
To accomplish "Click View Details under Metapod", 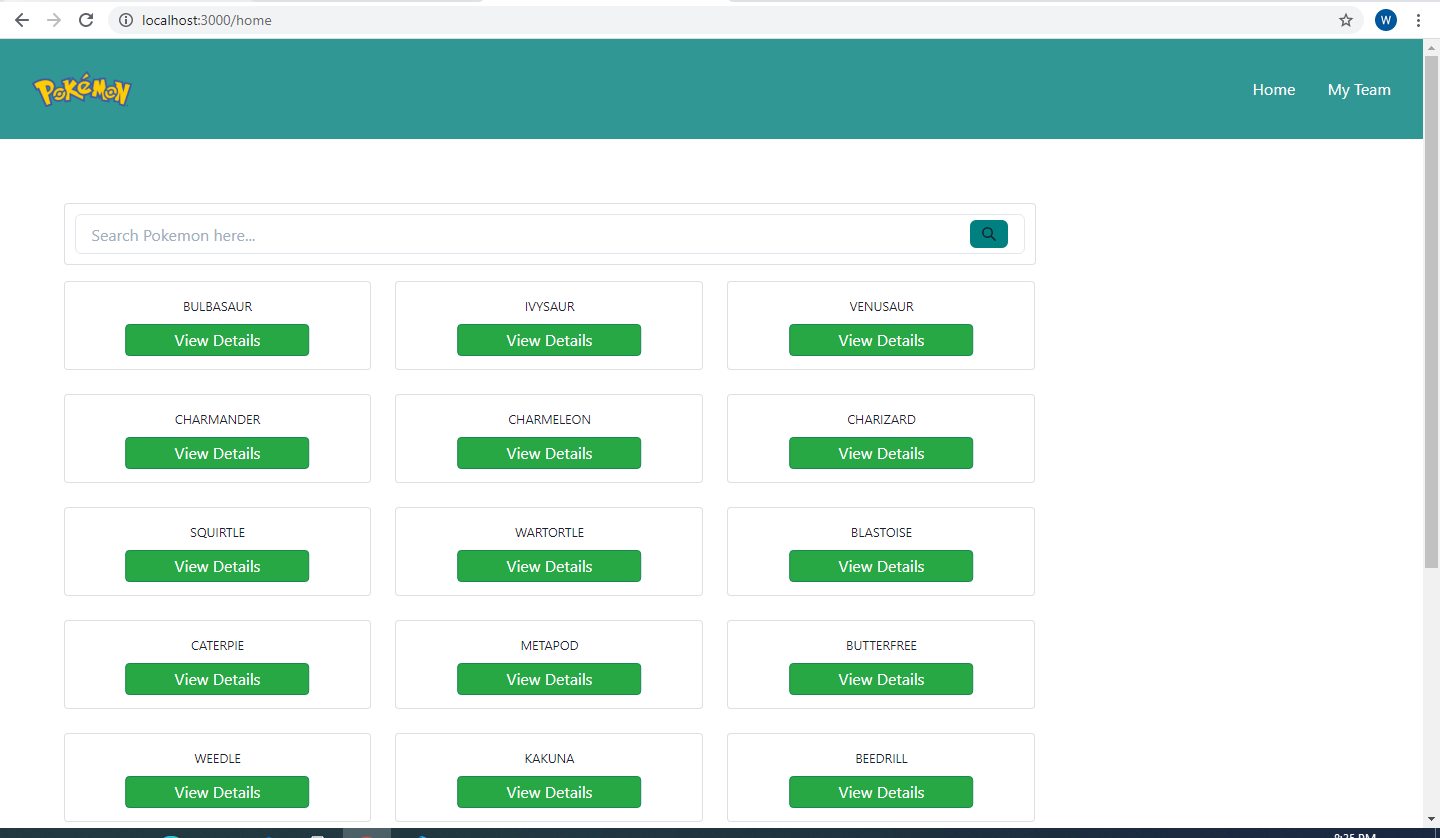I will 549,679.
